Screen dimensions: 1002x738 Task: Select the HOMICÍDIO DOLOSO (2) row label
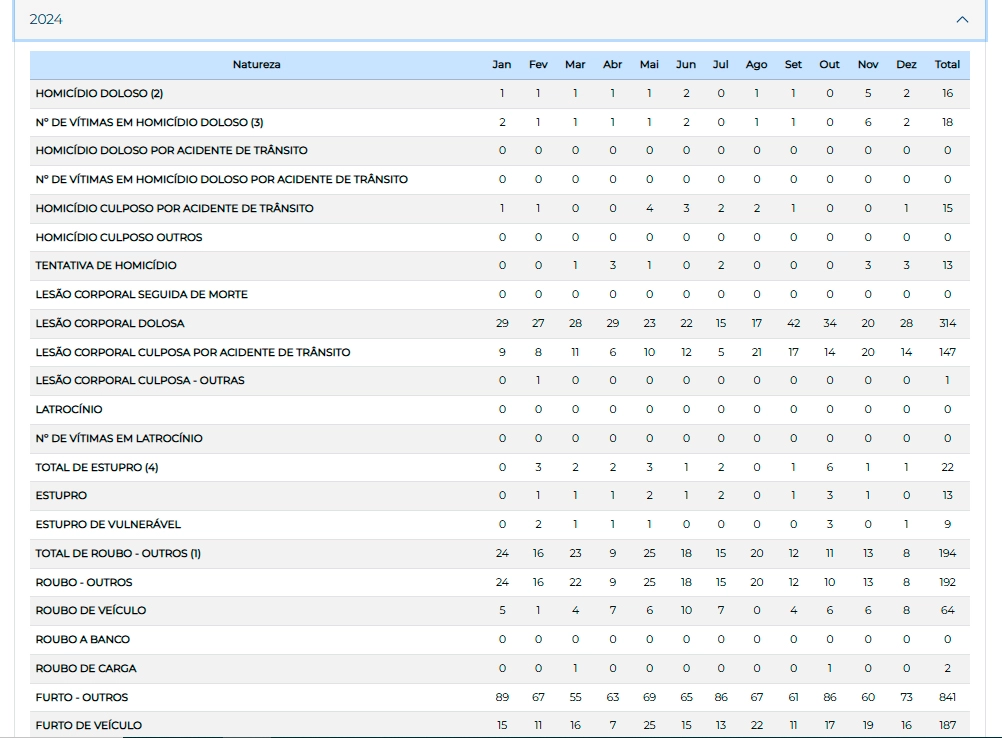pyautogui.click(x=99, y=94)
